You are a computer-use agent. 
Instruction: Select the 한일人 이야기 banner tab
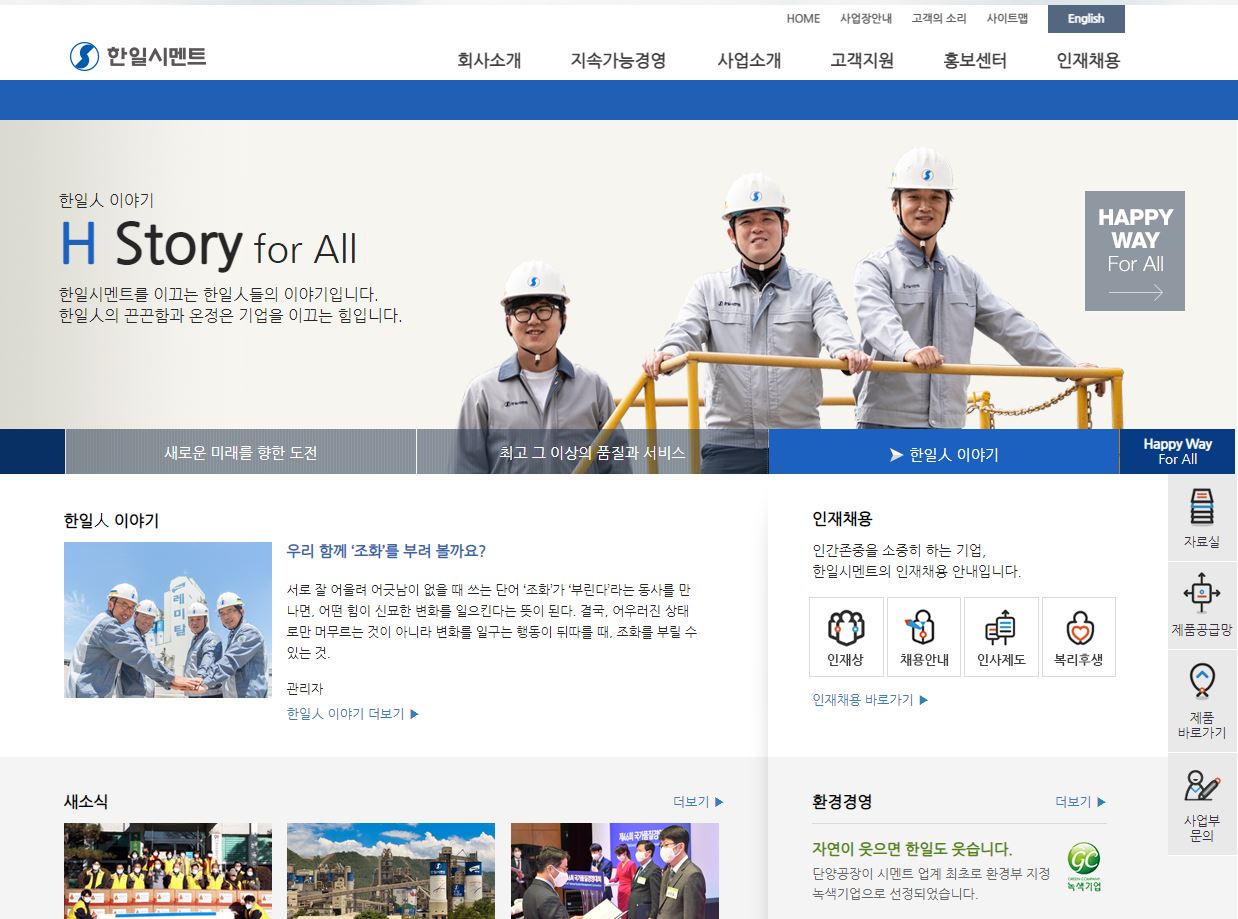click(x=944, y=452)
